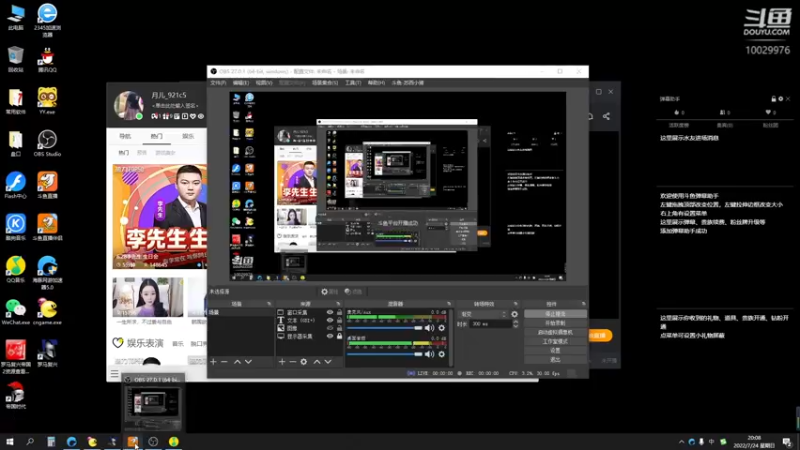Click Douyu live app in taskbar
The height and width of the screenshot is (450, 800).
point(133,442)
